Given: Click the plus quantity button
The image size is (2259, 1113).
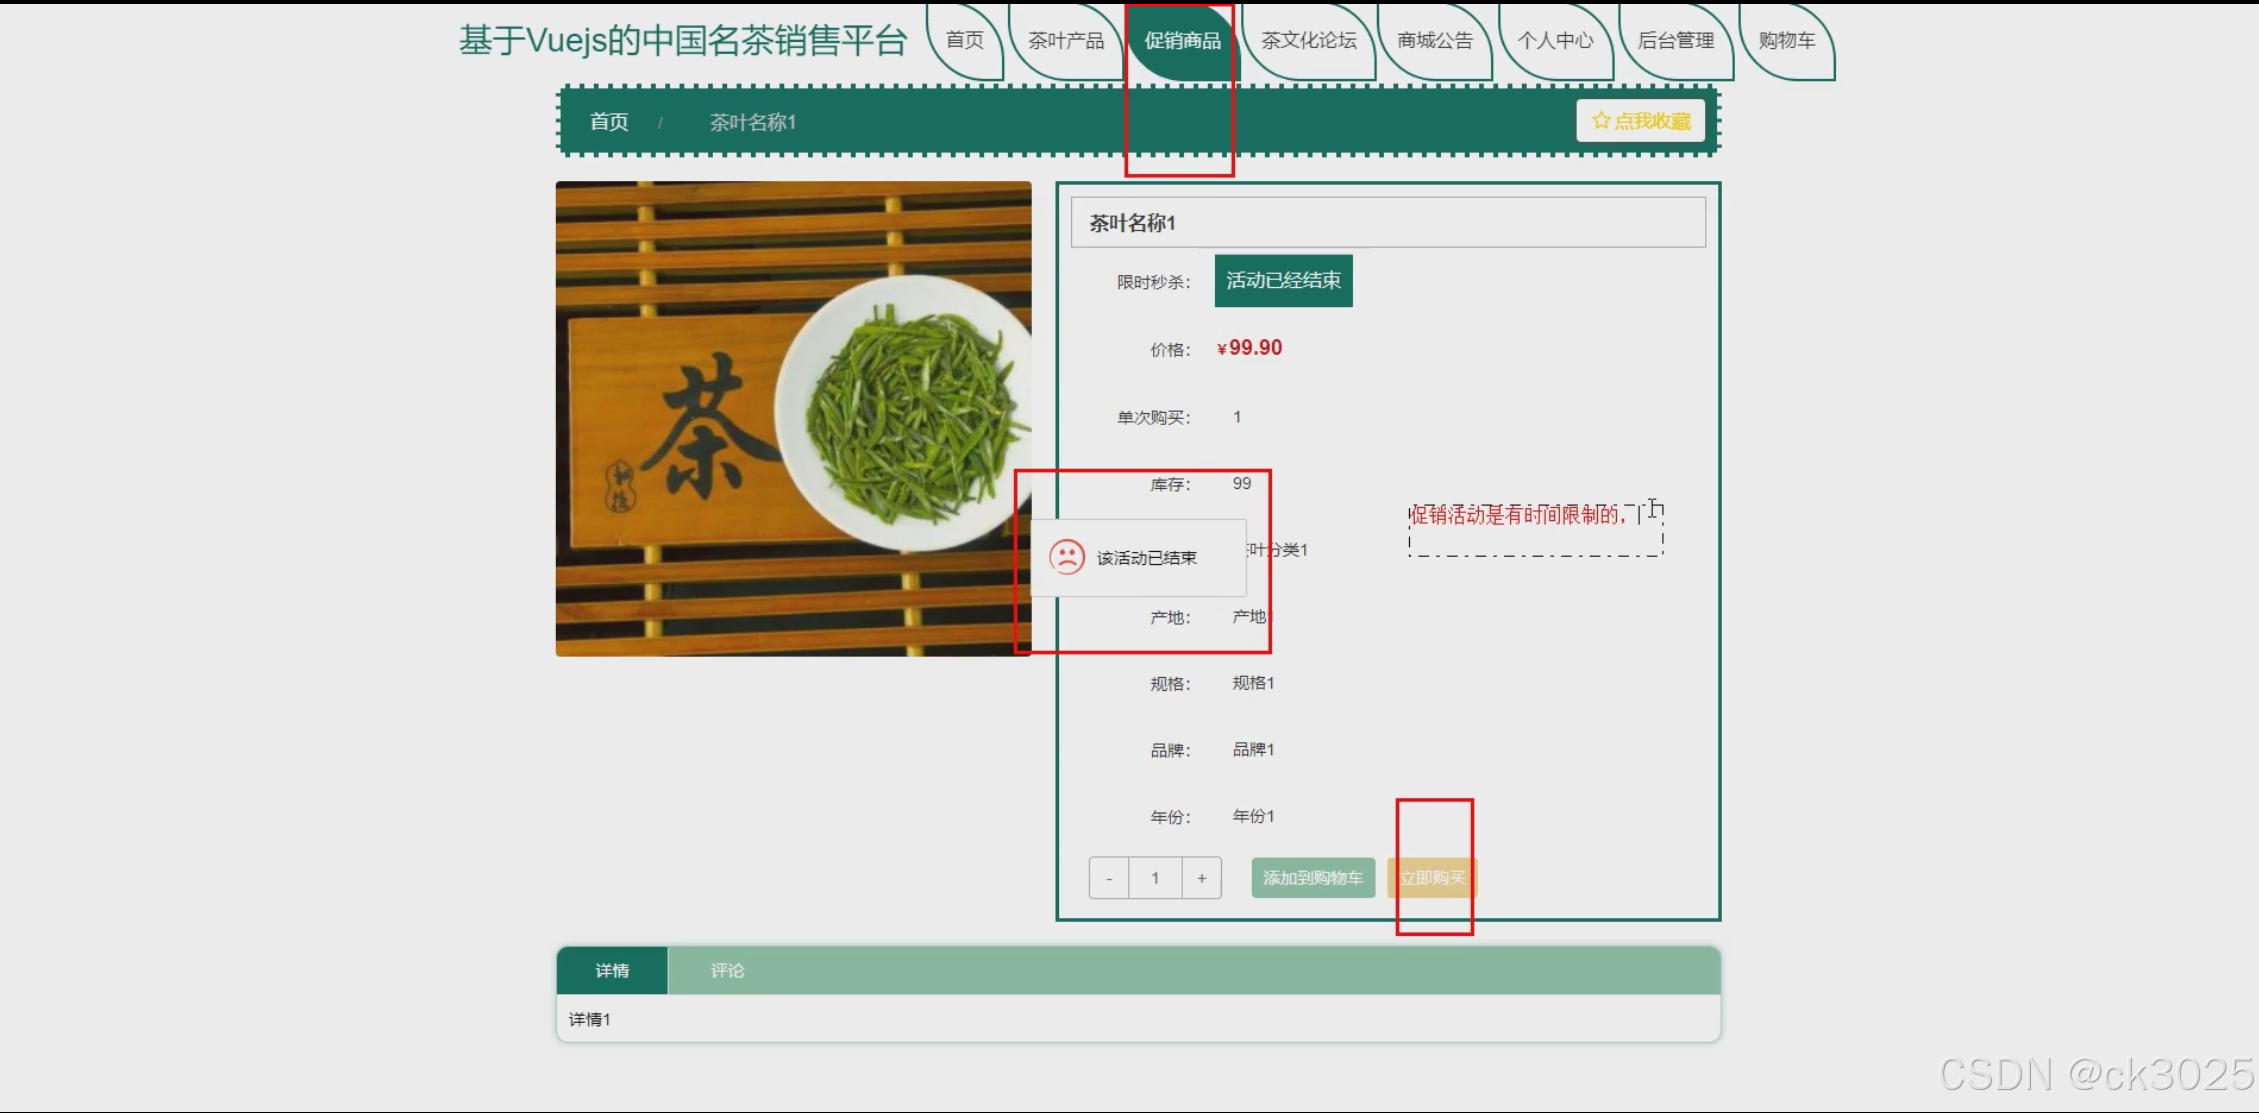Looking at the screenshot, I should pos(1201,878).
